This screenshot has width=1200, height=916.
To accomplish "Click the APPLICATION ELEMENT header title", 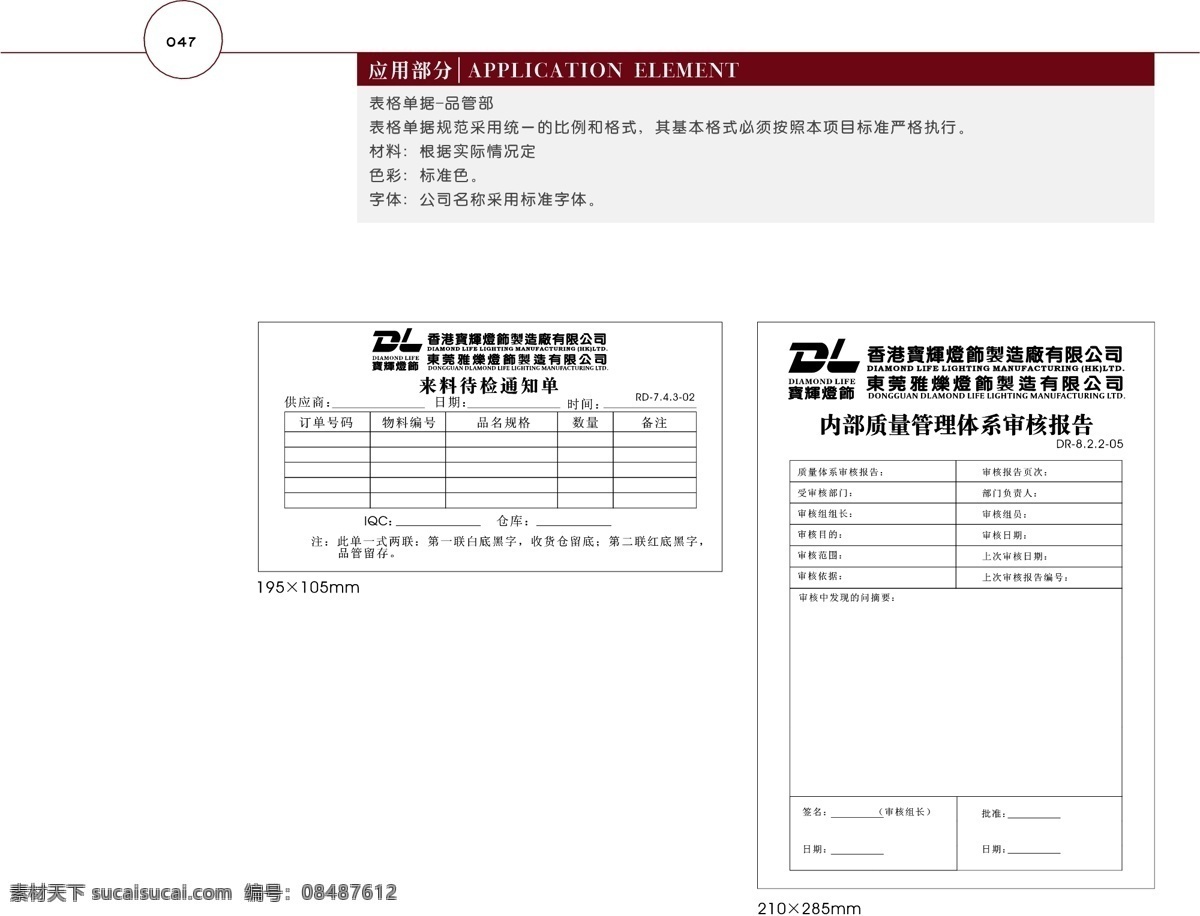I will pos(603,70).
